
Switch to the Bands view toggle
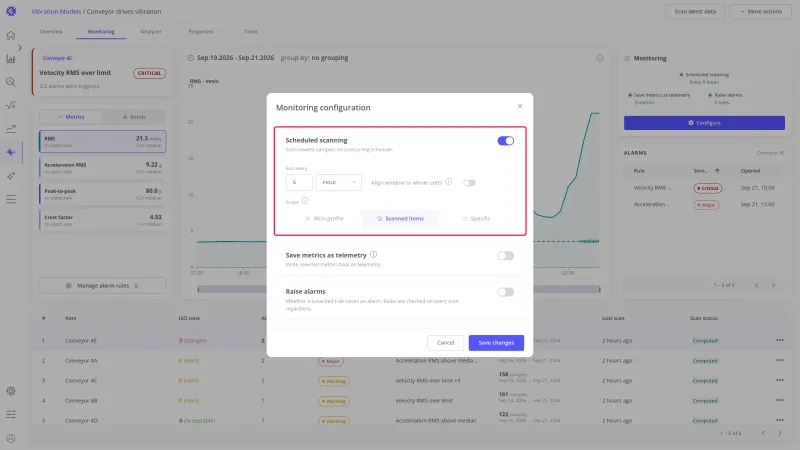click(134, 117)
